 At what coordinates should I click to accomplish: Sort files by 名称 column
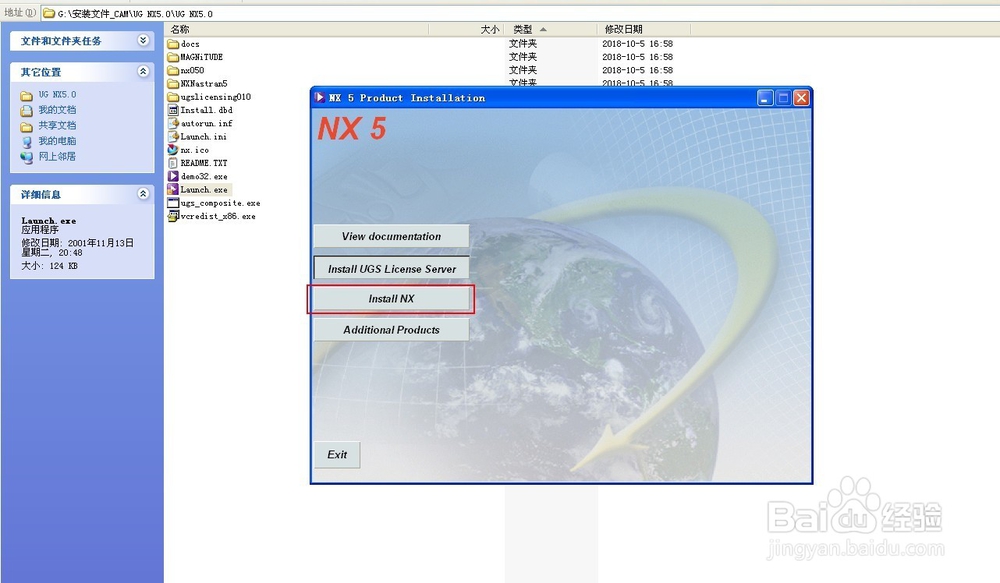297,29
